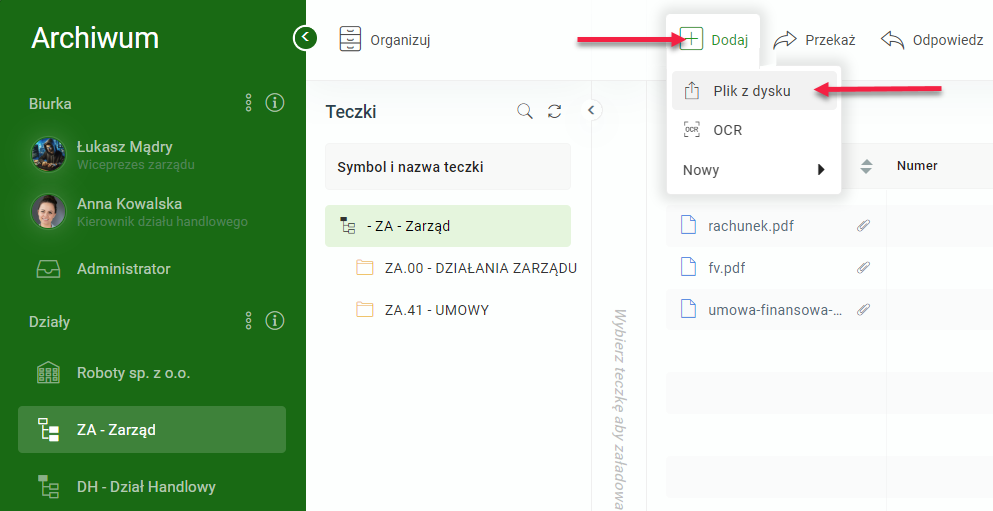
Task: Click the DH - Dział Handlowy structure icon
Action: point(49,486)
